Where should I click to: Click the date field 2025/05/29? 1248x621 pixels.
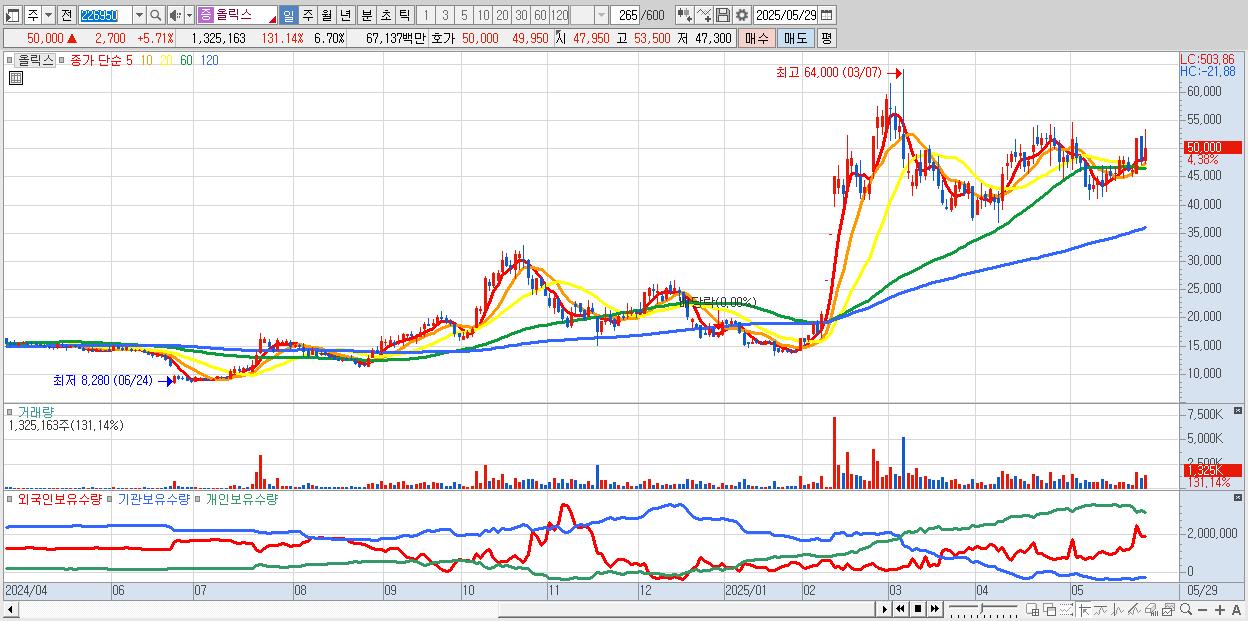pos(785,15)
